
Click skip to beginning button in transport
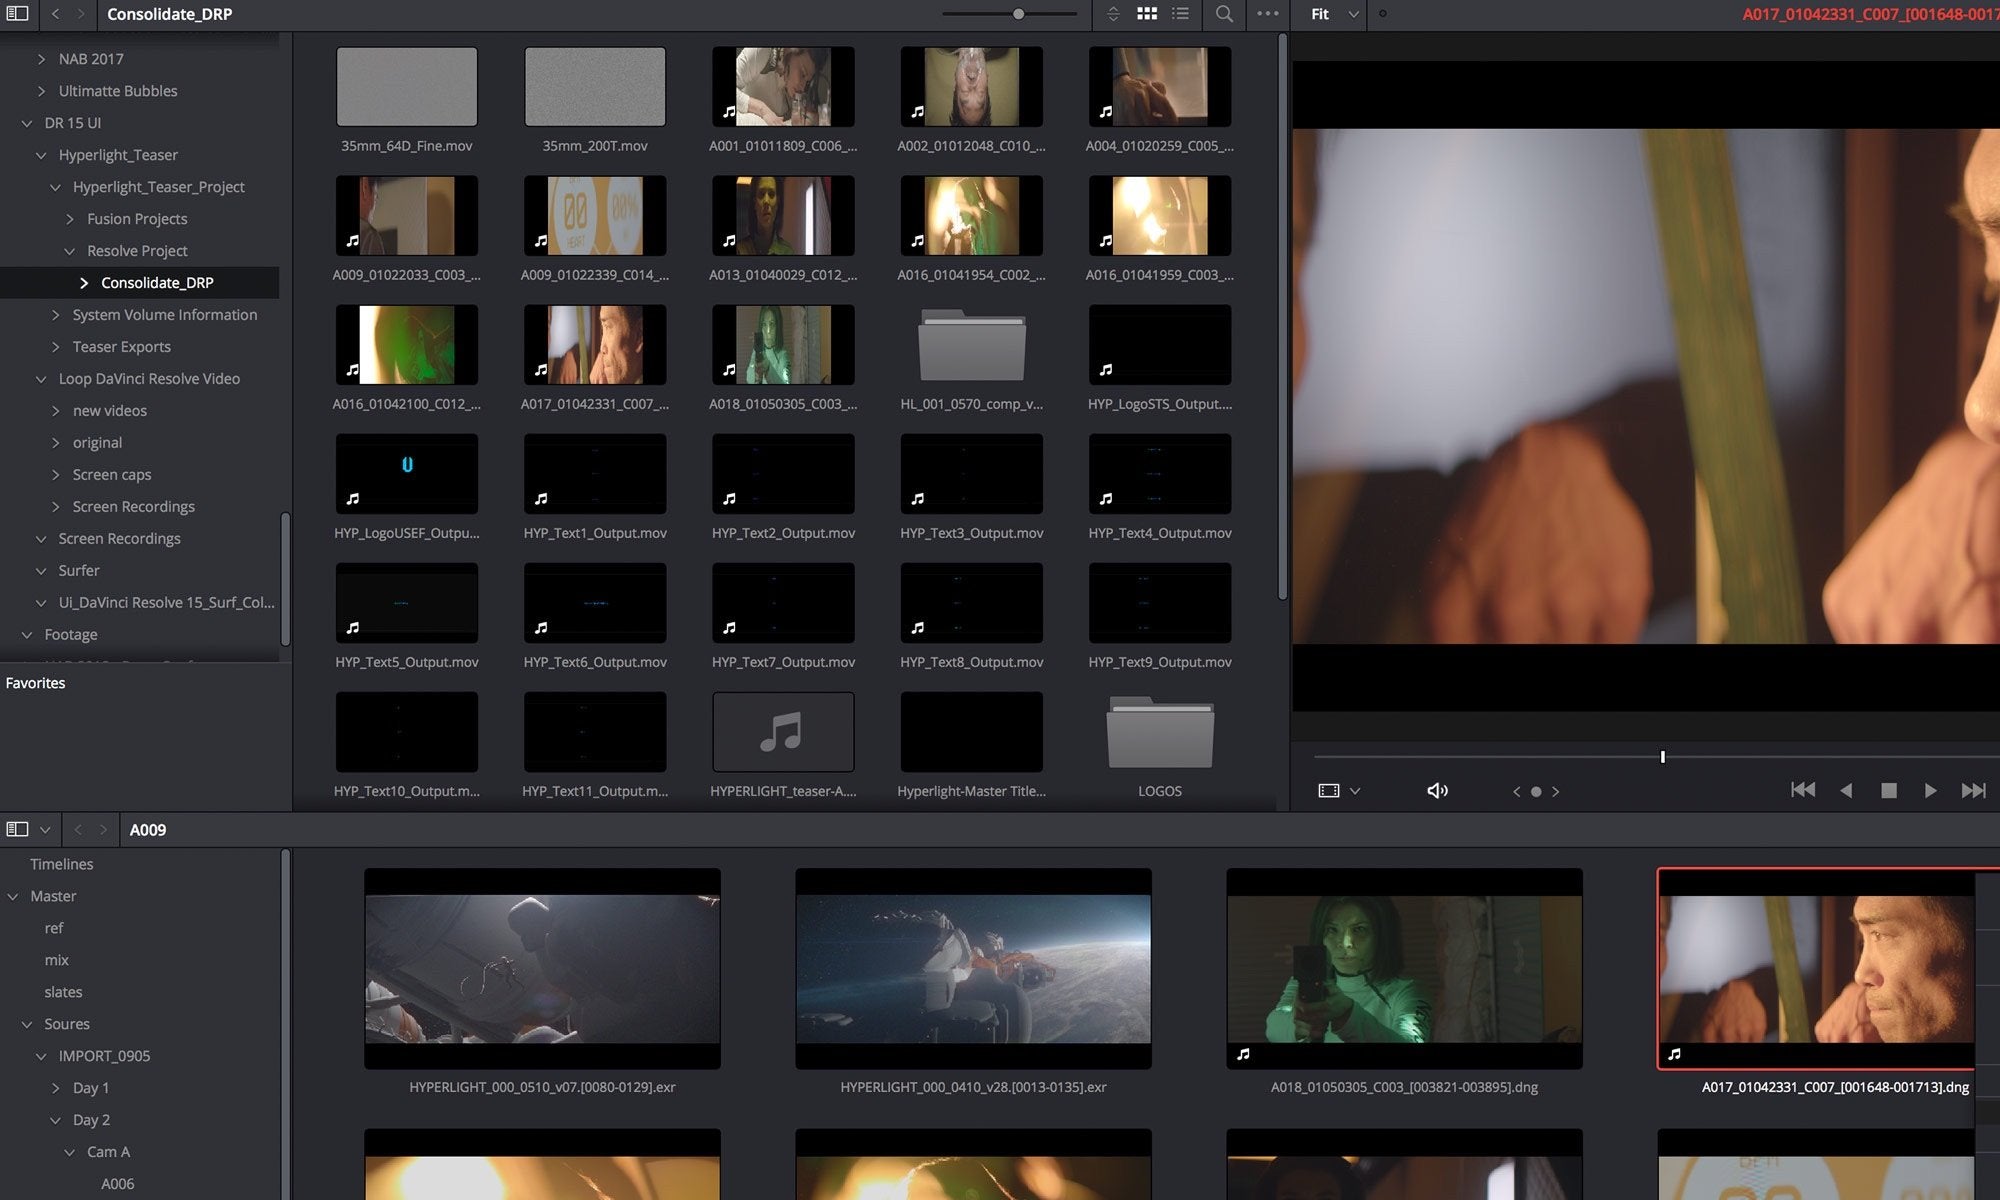pyautogui.click(x=1803, y=790)
